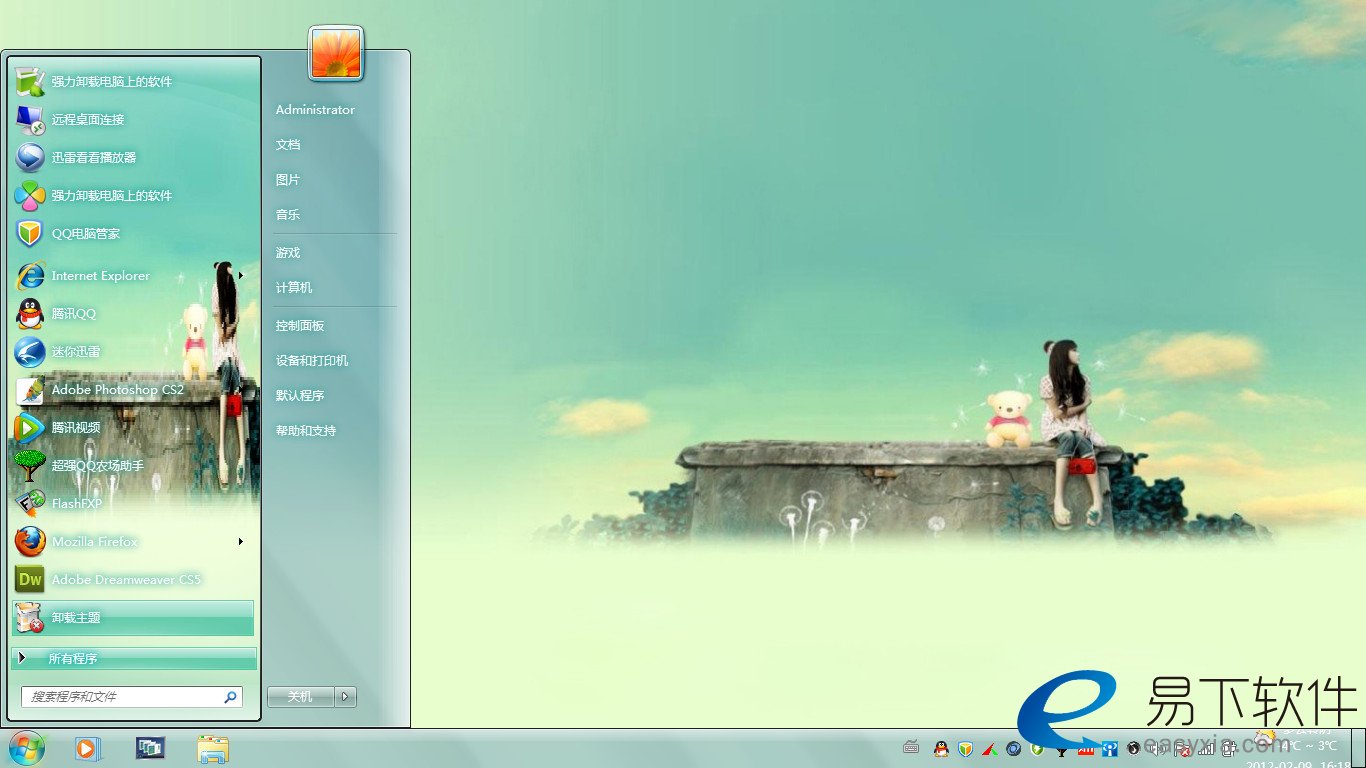Open Windows Explorer folder on the taskbar

point(213,748)
